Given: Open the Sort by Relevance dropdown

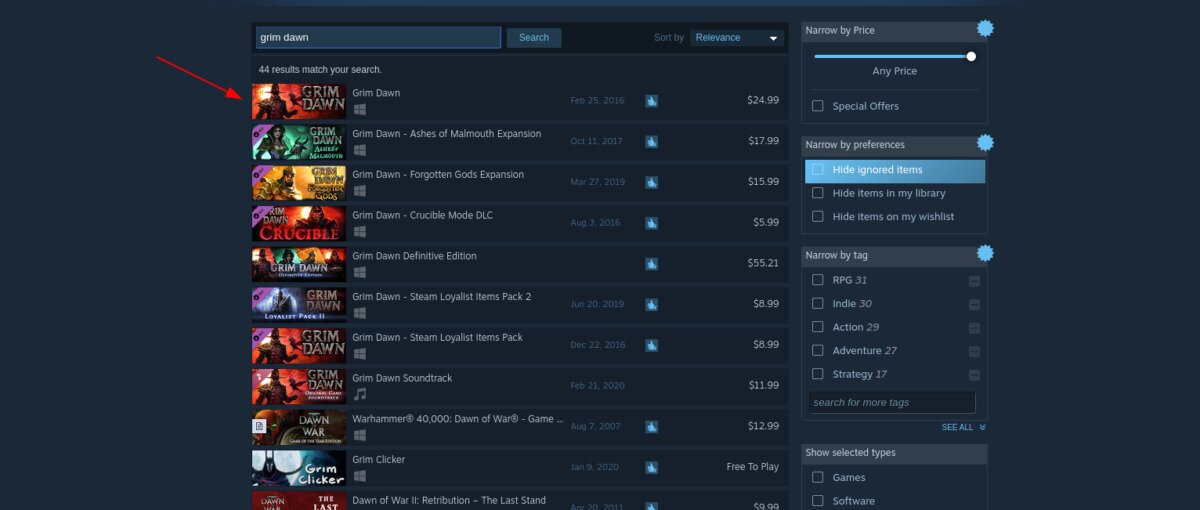Looking at the screenshot, I should [736, 38].
